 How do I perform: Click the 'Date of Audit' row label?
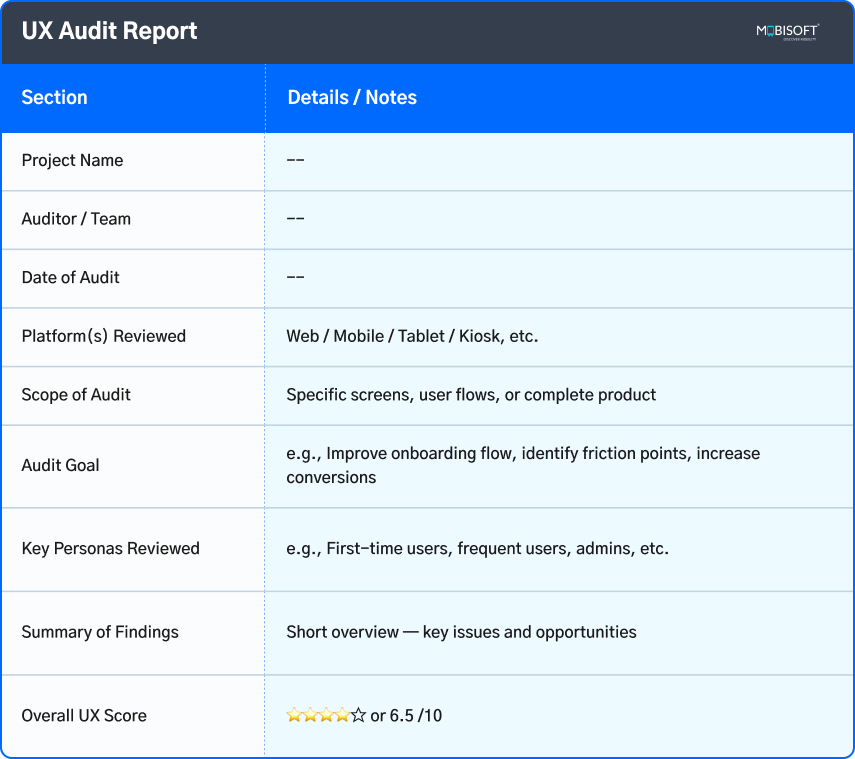70,277
